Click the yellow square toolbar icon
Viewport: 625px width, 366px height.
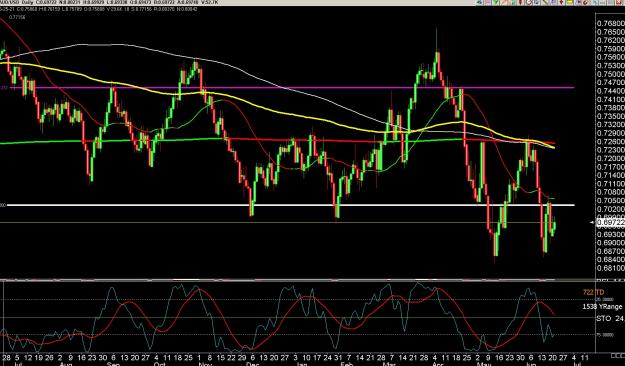570,2
